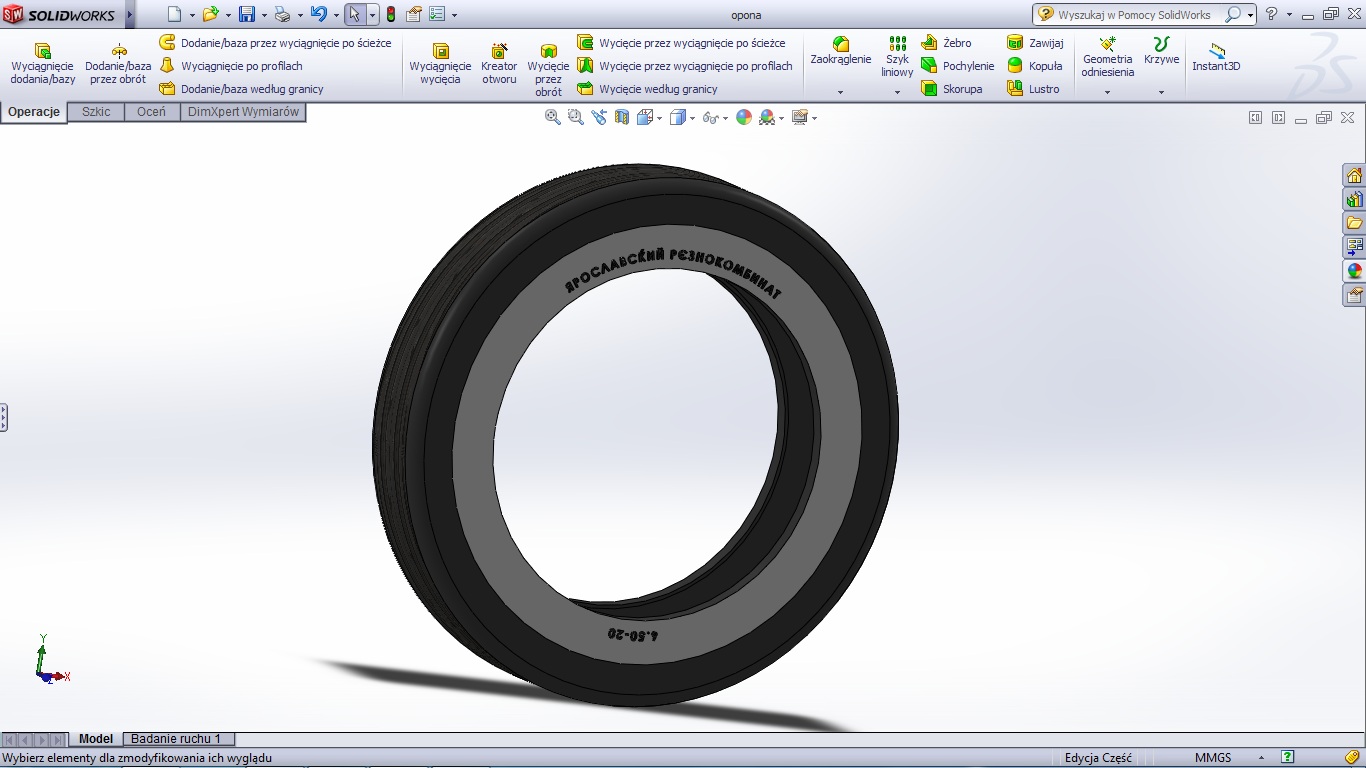Click the rebuild traffic light icon

(x=390, y=14)
